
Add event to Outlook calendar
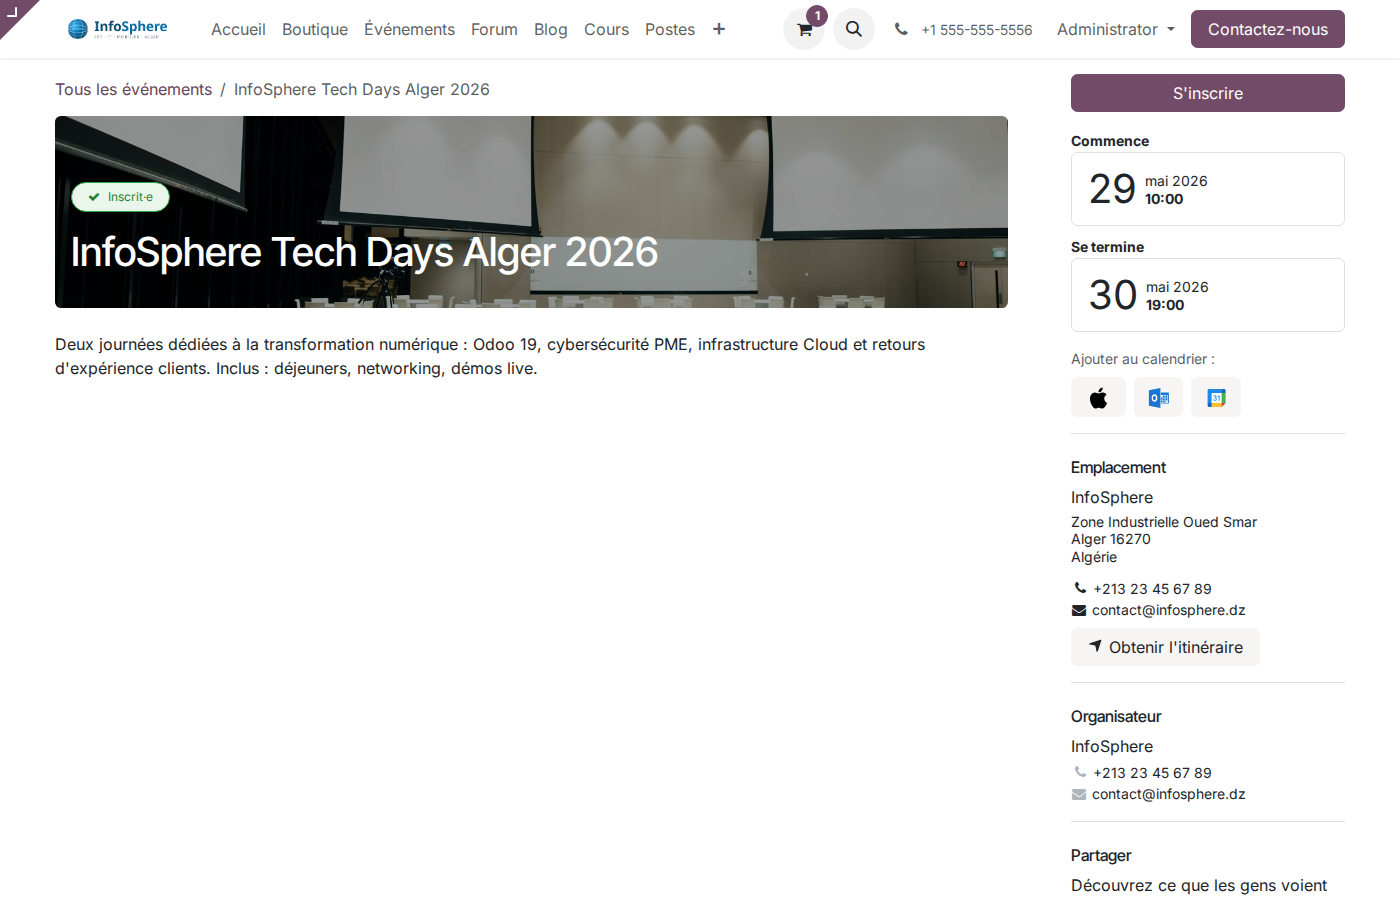[1158, 397]
